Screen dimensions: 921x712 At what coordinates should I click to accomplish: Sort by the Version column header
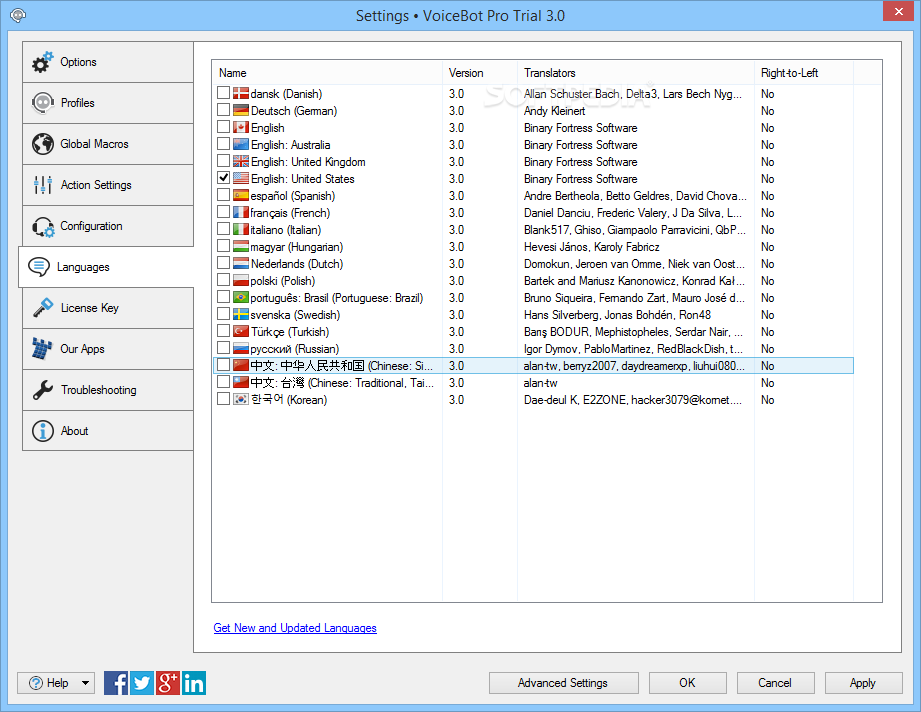coord(480,73)
